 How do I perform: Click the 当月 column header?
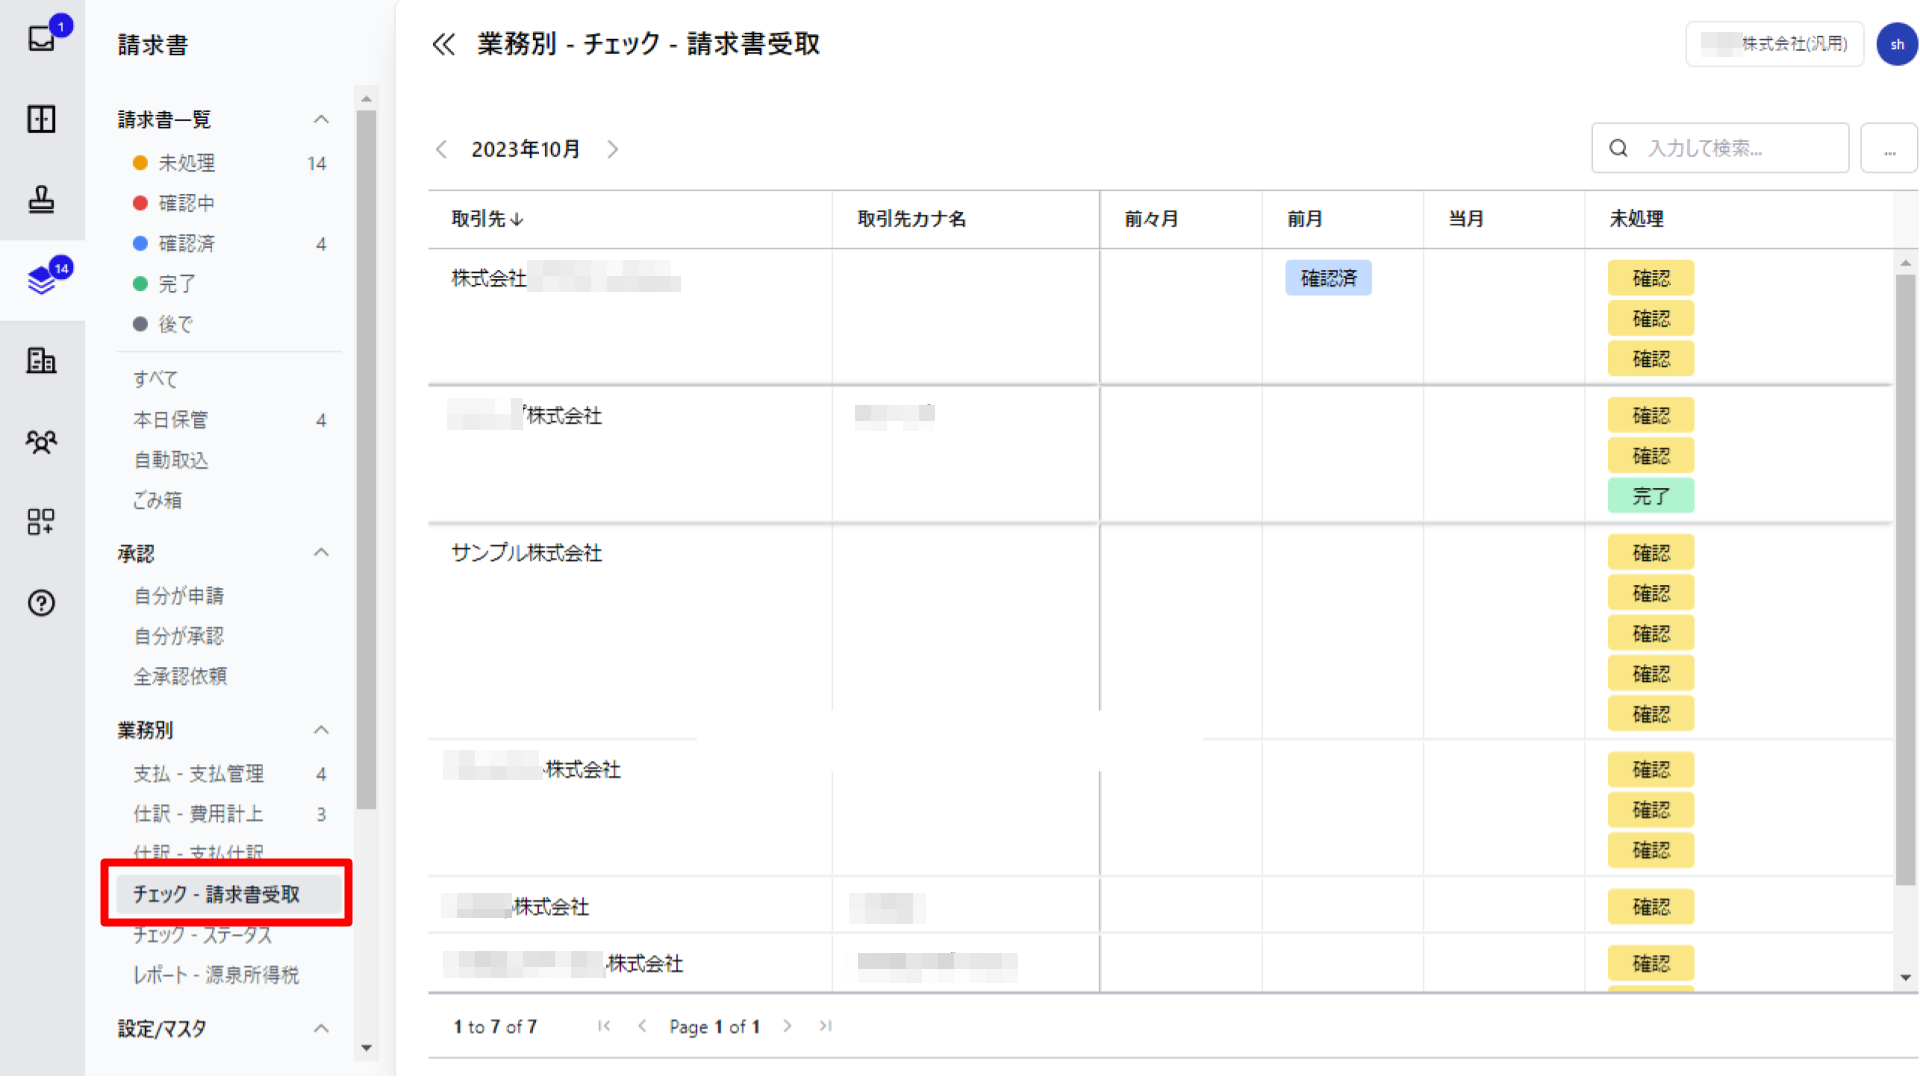(1466, 219)
